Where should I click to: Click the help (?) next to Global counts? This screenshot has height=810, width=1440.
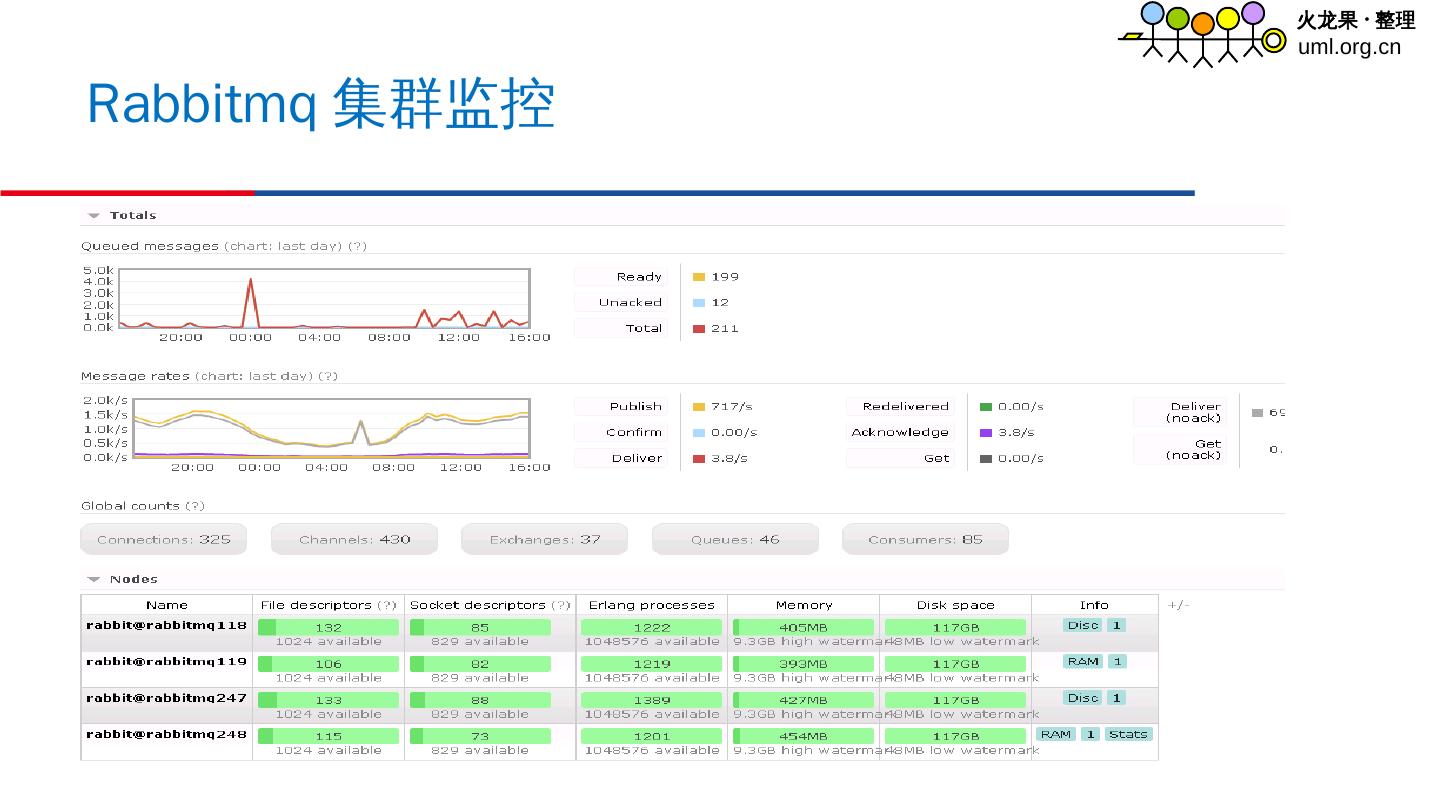(196, 506)
